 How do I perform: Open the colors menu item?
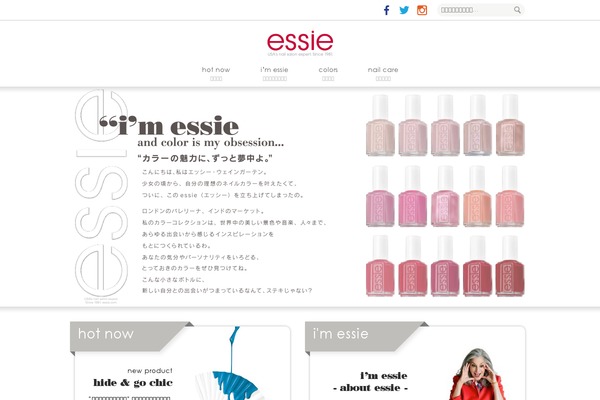click(x=328, y=73)
